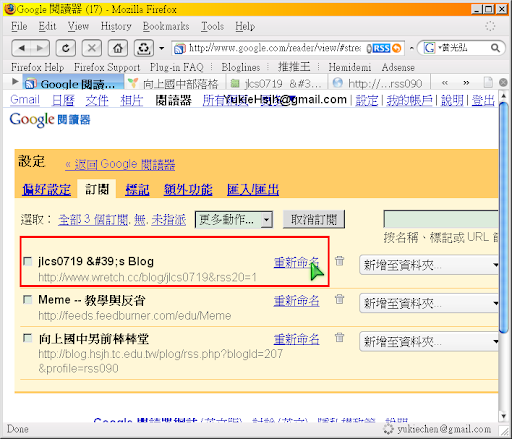Open the Tools menu

212,26
